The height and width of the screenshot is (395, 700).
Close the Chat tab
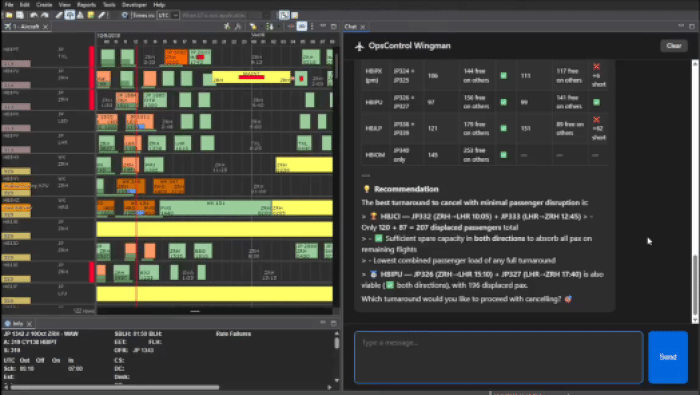[x=362, y=27]
